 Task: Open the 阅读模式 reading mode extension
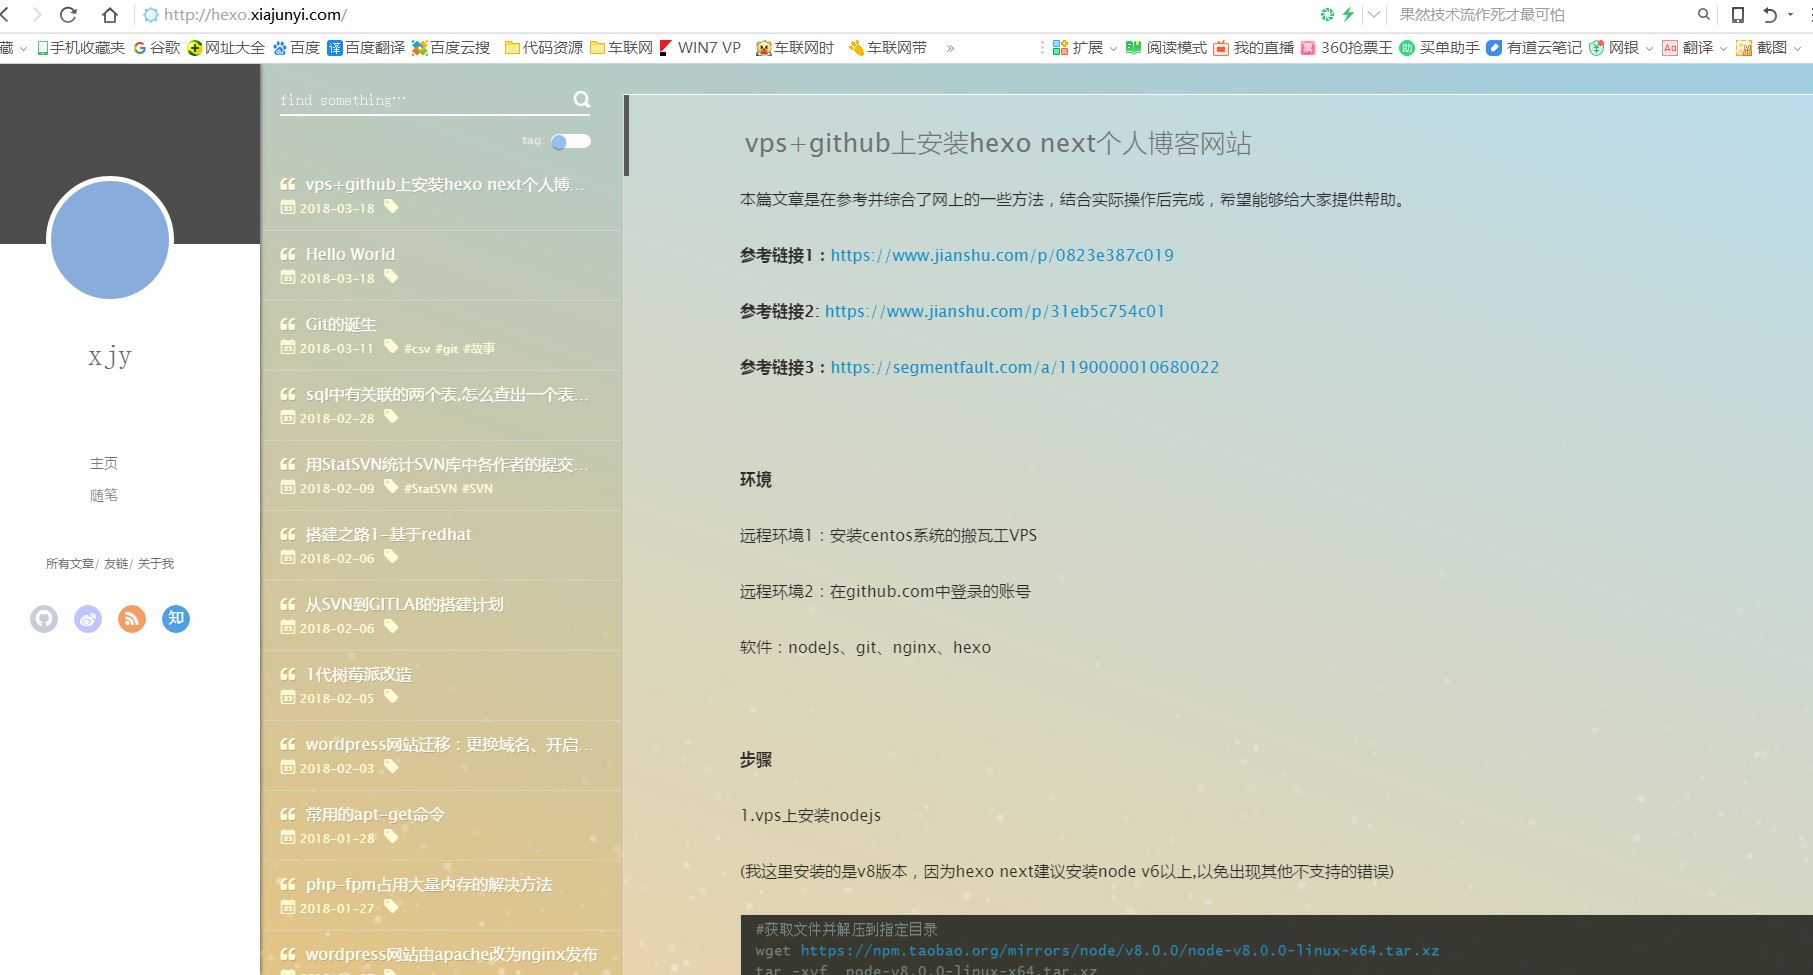coord(1166,47)
